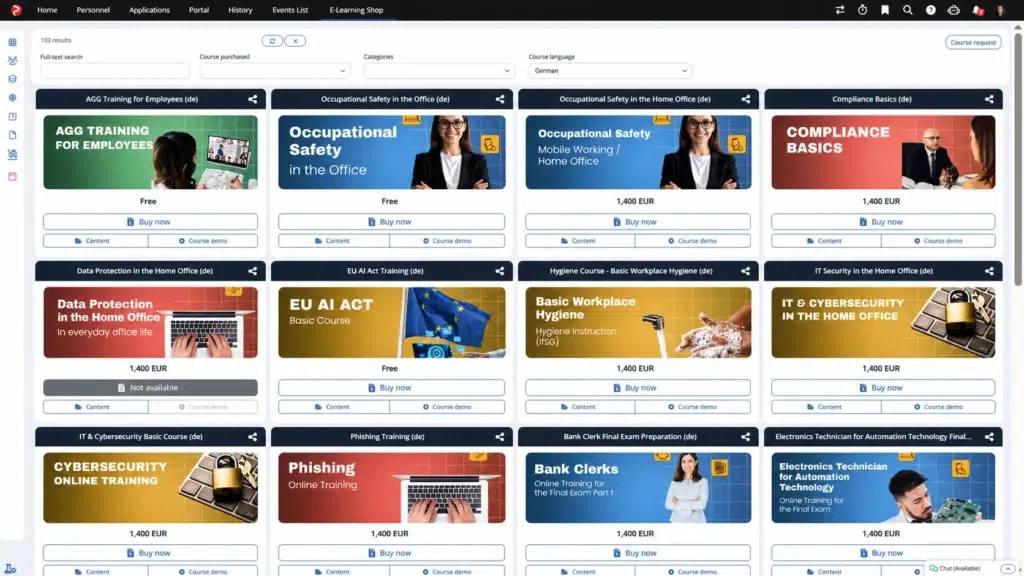Buy now the Compliance Basics course
This screenshot has width=1024, height=576.
tap(883, 222)
